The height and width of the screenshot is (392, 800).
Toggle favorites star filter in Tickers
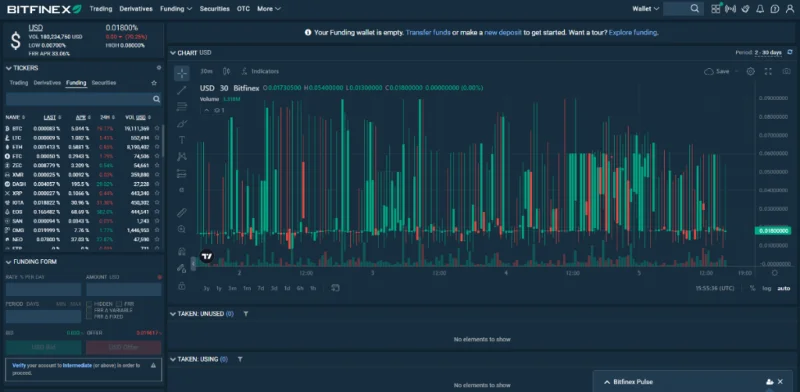(x=154, y=83)
